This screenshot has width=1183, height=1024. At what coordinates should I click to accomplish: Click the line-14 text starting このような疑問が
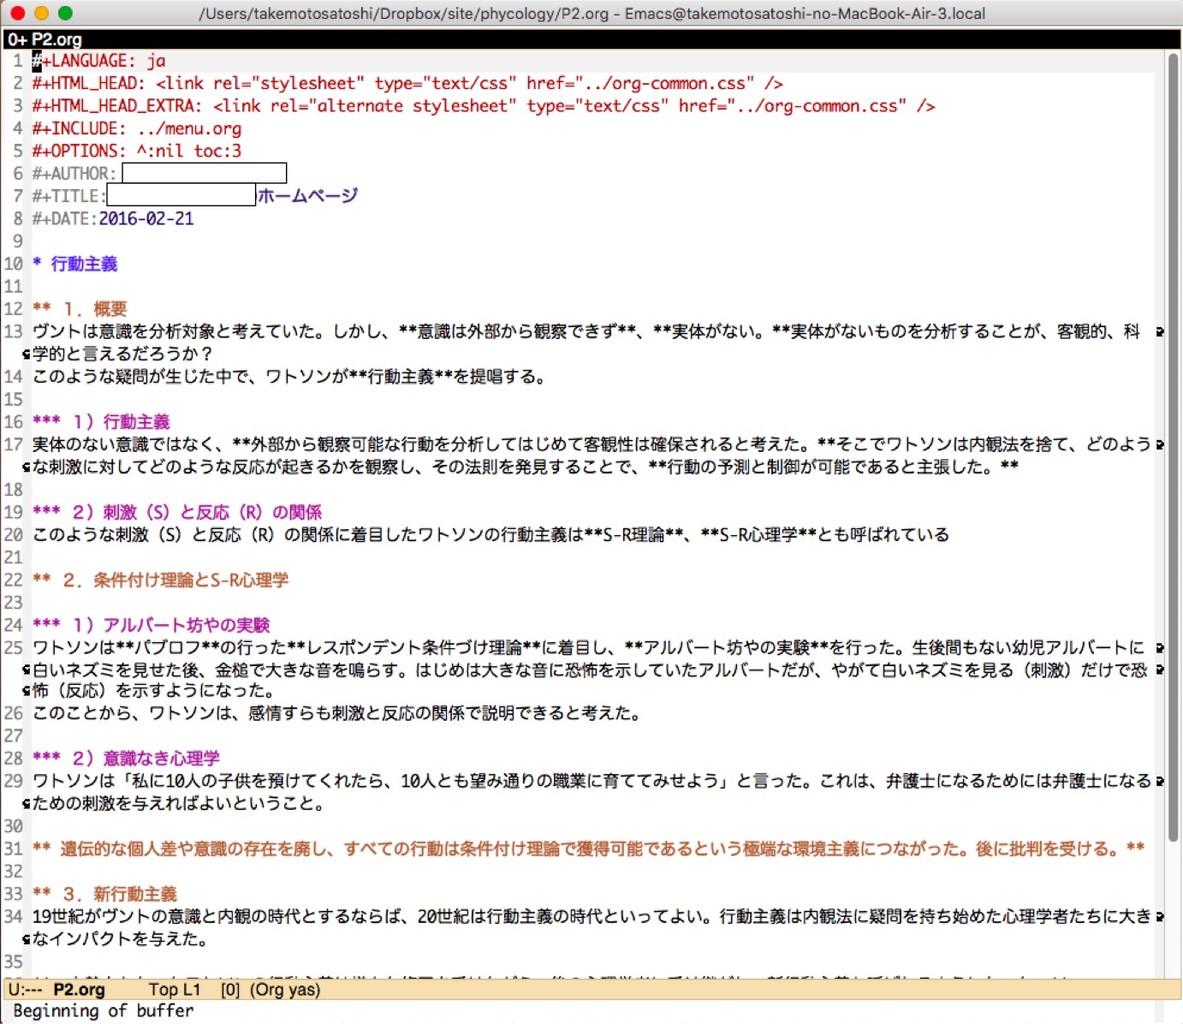click(288, 377)
